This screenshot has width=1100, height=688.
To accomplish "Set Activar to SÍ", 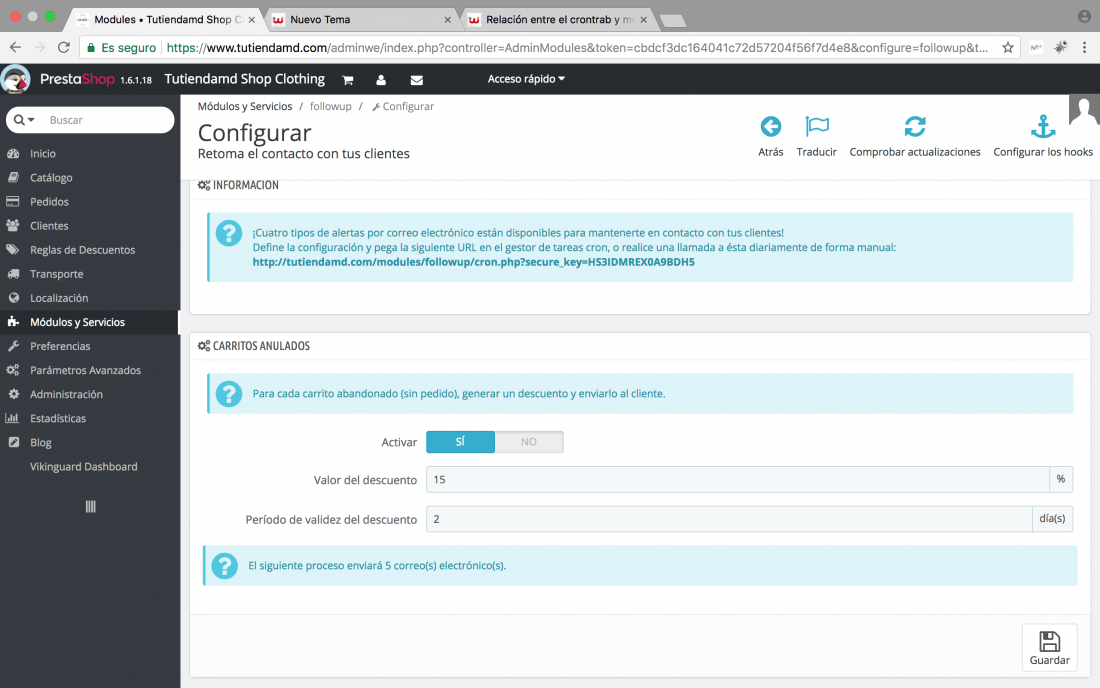I will coord(460,442).
